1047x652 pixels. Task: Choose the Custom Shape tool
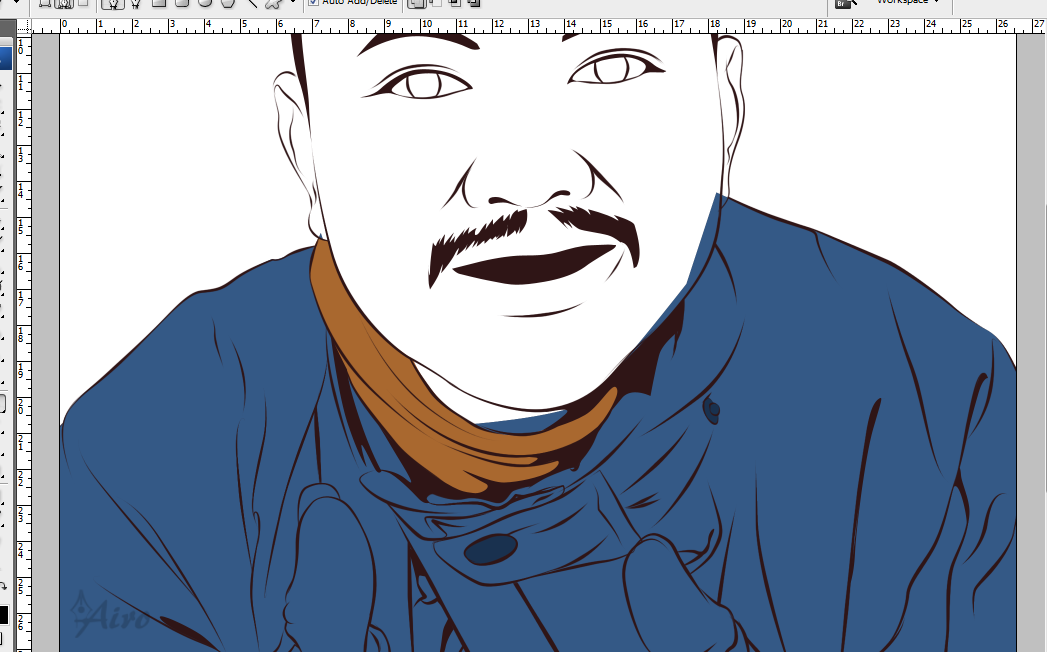(x=272, y=4)
